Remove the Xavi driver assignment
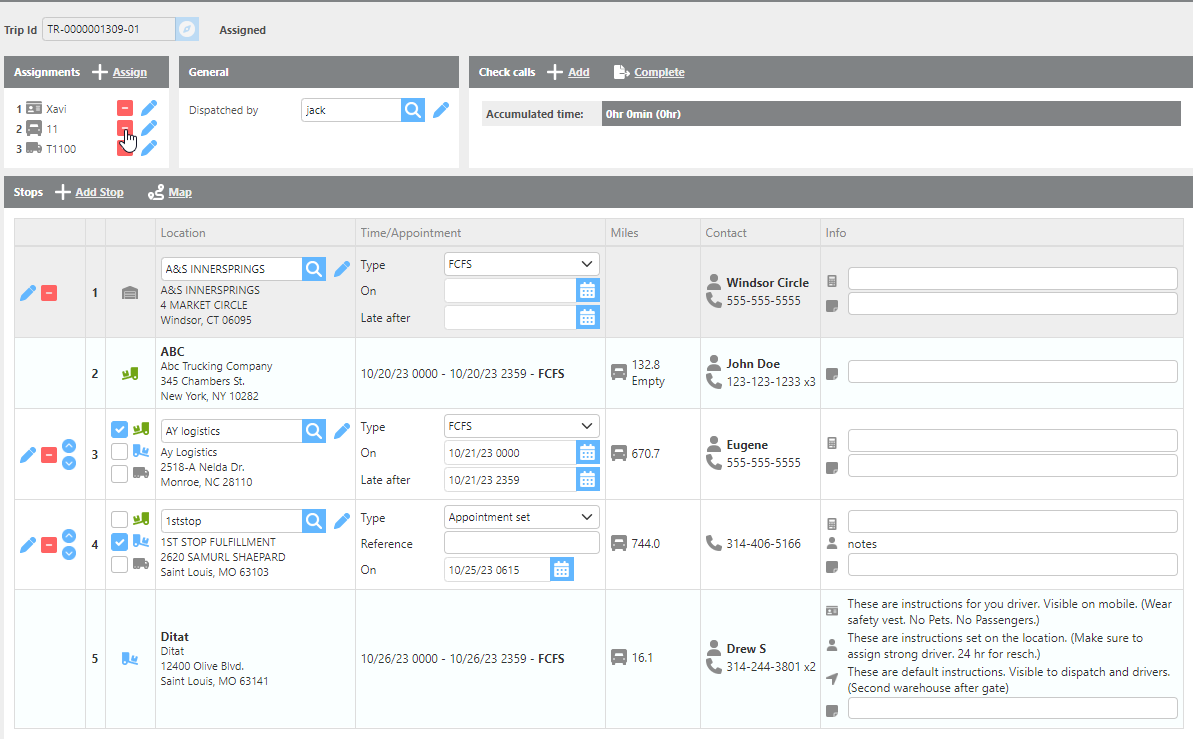 [x=125, y=108]
